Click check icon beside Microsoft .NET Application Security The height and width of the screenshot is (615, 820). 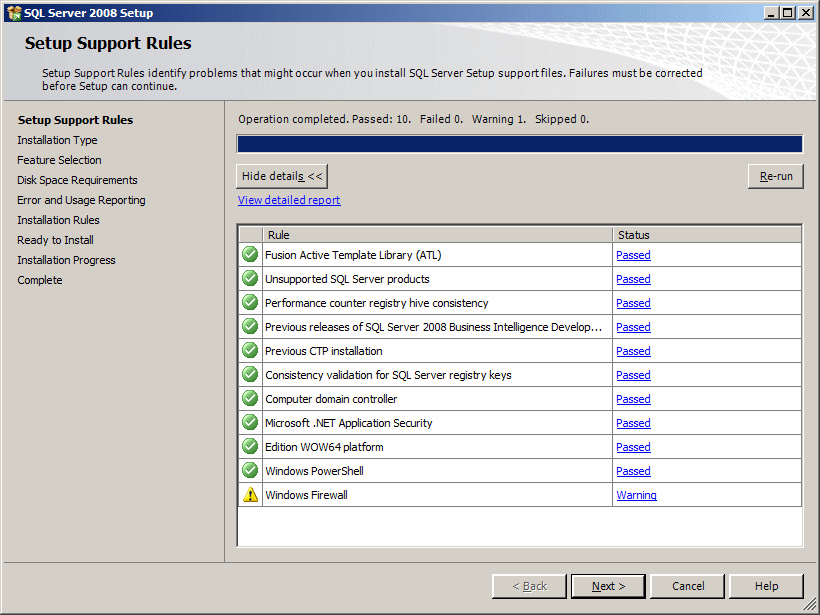(250, 423)
